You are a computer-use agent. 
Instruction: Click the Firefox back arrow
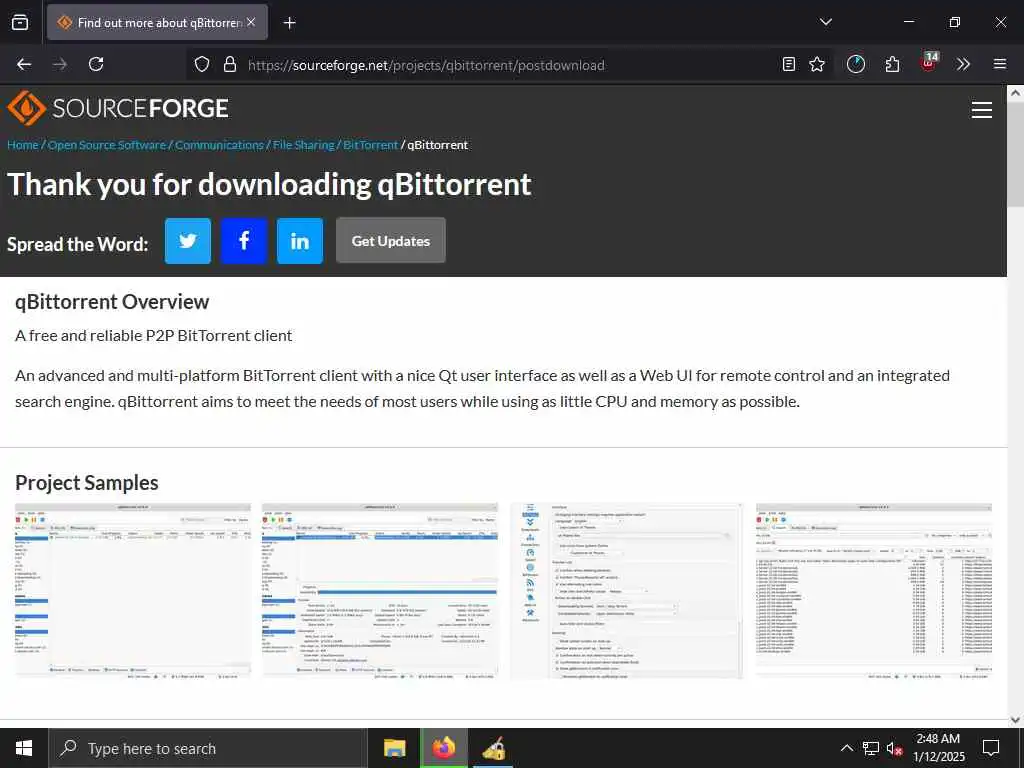[24, 64]
